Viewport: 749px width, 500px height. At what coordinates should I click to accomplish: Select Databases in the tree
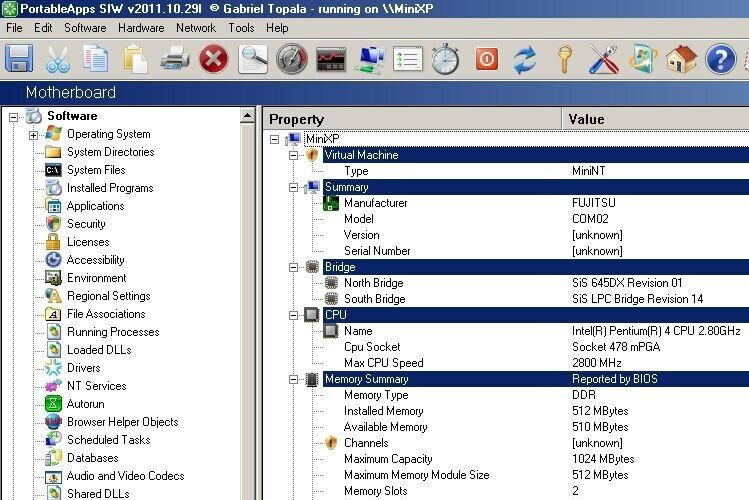(92, 458)
